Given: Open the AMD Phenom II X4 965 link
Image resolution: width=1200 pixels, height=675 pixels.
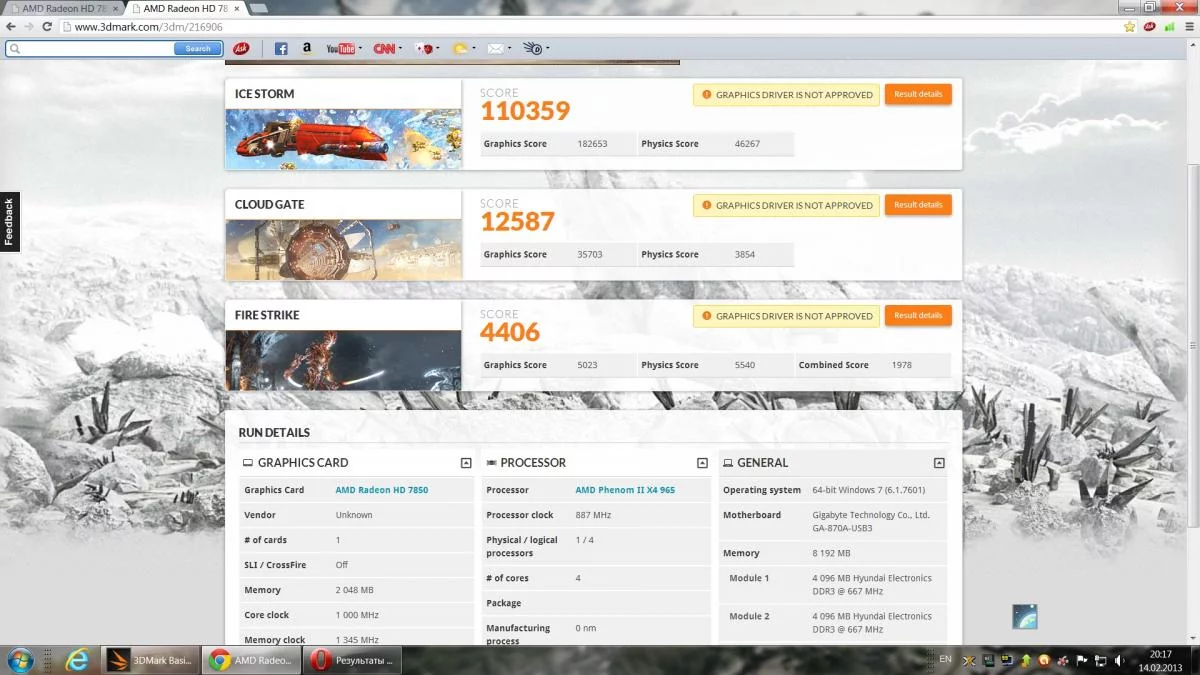Looking at the screenshot, I should coord(625,490).
